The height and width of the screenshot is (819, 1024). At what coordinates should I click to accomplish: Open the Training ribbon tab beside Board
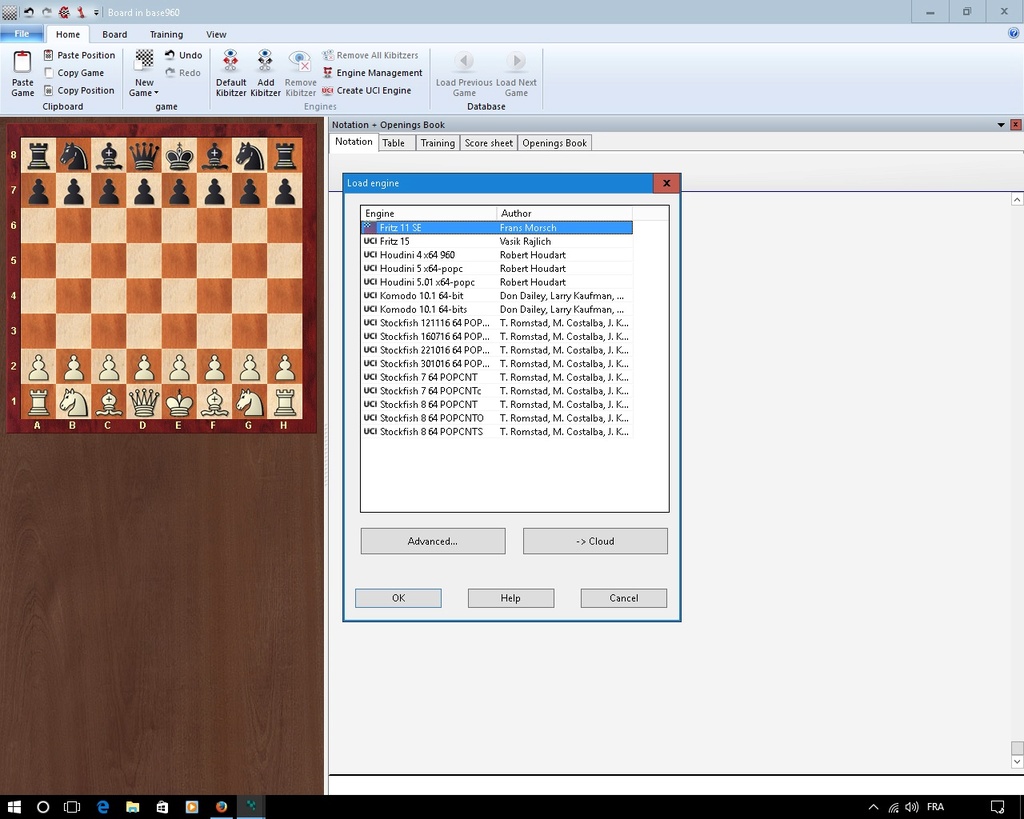[x=167, y=35]
